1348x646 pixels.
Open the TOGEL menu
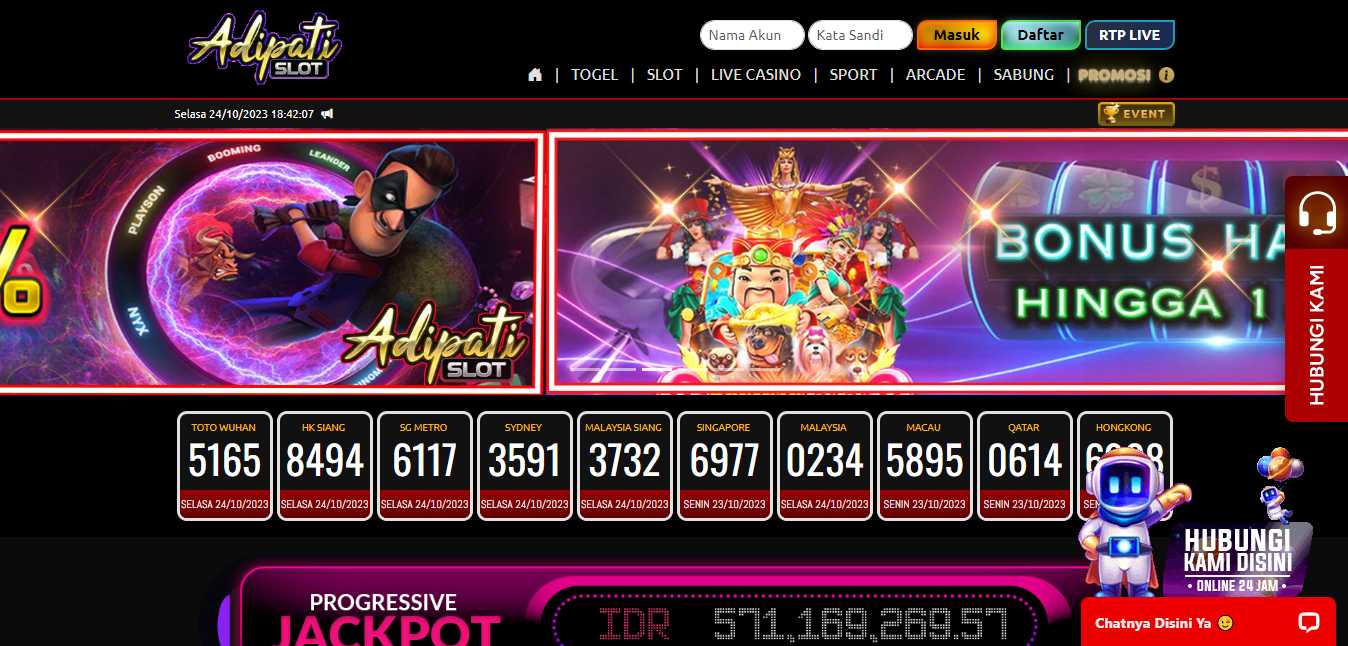tap(594, 75)
